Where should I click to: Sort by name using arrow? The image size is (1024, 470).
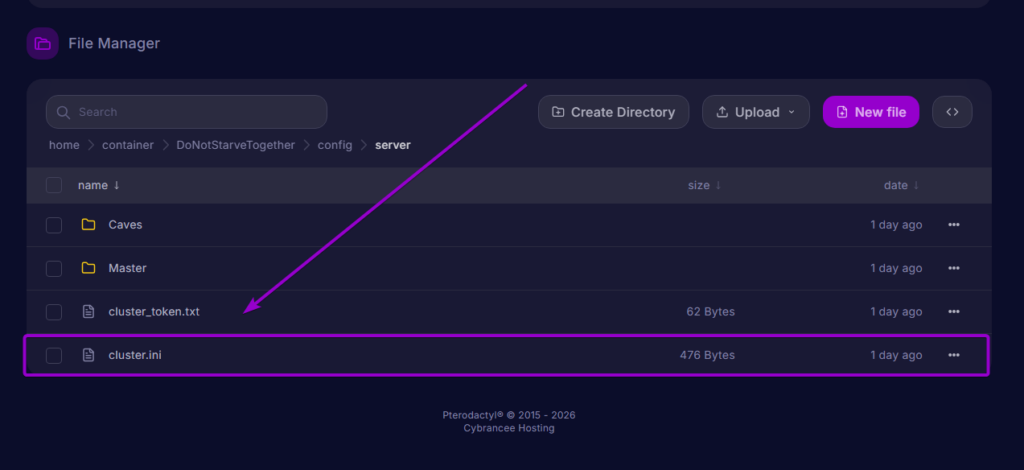click(x=116, y=185)
